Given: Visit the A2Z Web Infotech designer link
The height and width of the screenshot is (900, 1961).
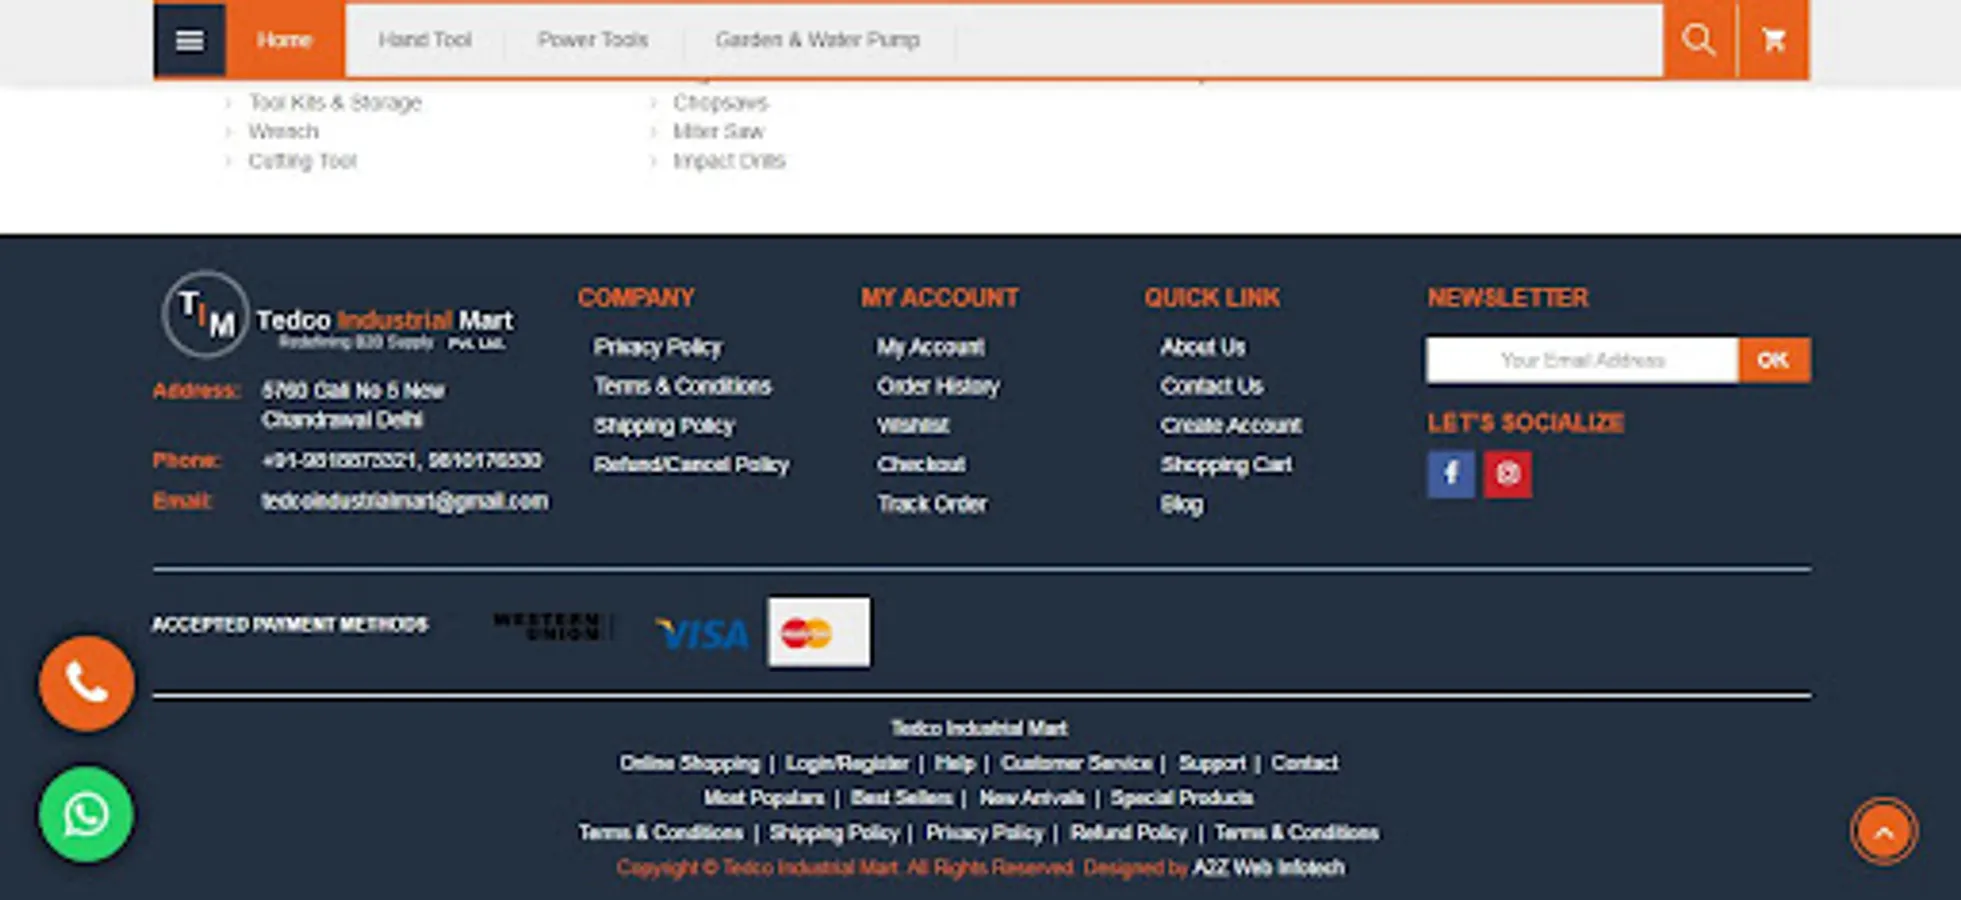Looking at the screenshot, I should (1268, 867).
